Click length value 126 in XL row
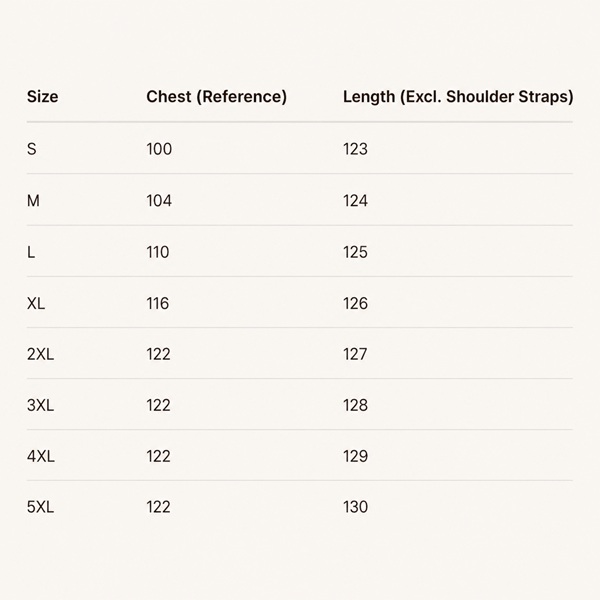The height and width of the screenshot is (600, 600). 355,303
